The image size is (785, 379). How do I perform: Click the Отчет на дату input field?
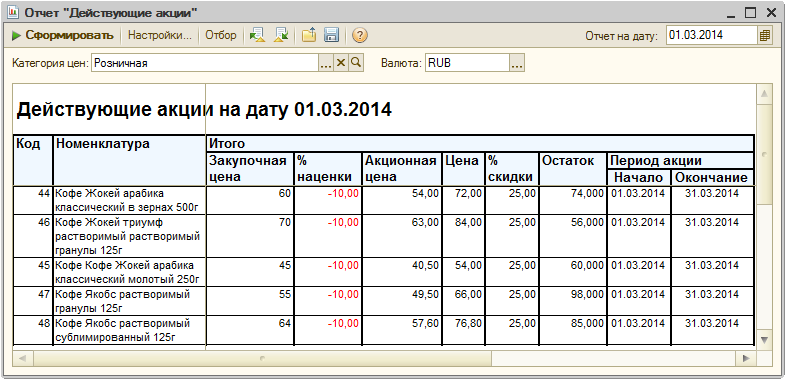(x=711, y=36)
